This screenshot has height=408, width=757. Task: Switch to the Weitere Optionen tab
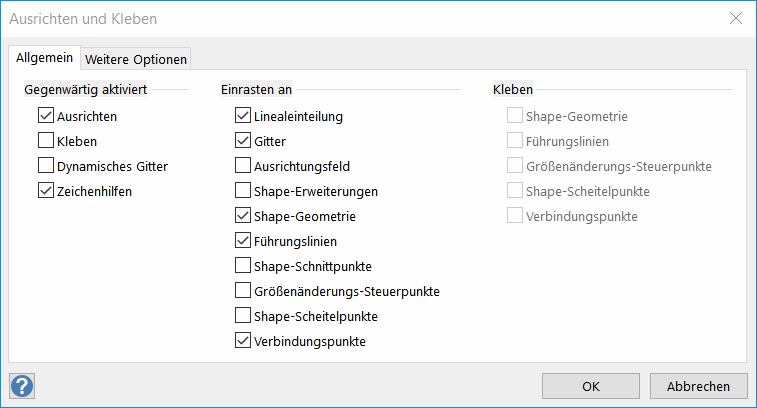pos(135,59)
